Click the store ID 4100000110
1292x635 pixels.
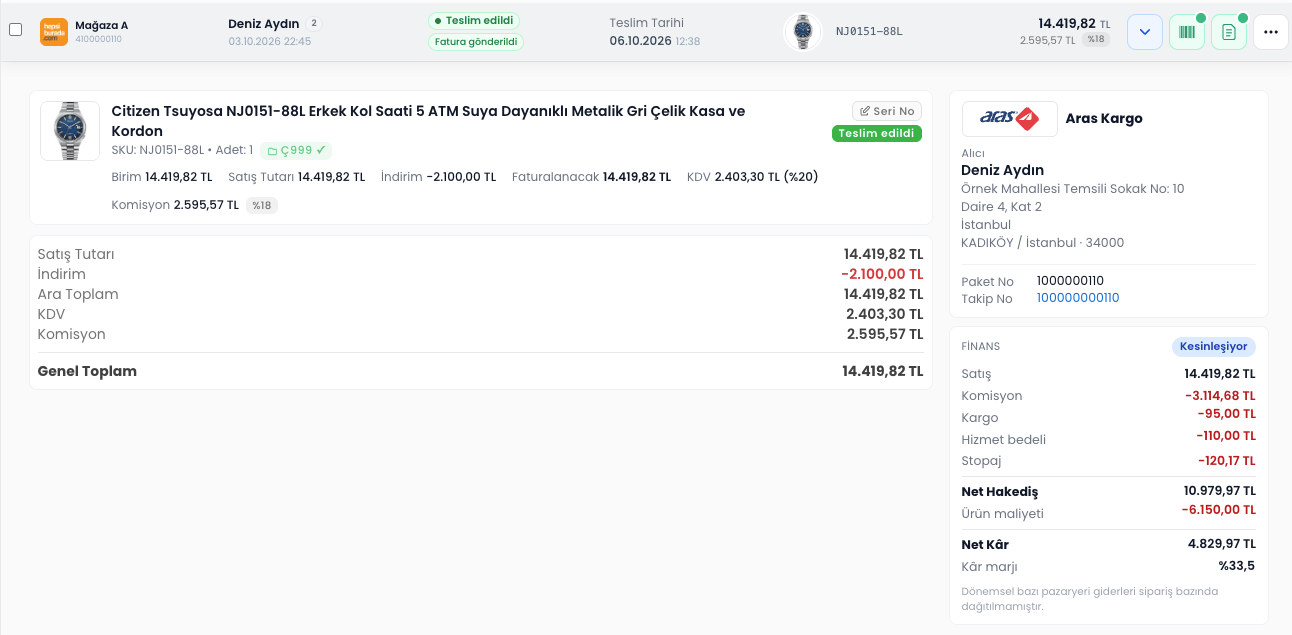98,39
